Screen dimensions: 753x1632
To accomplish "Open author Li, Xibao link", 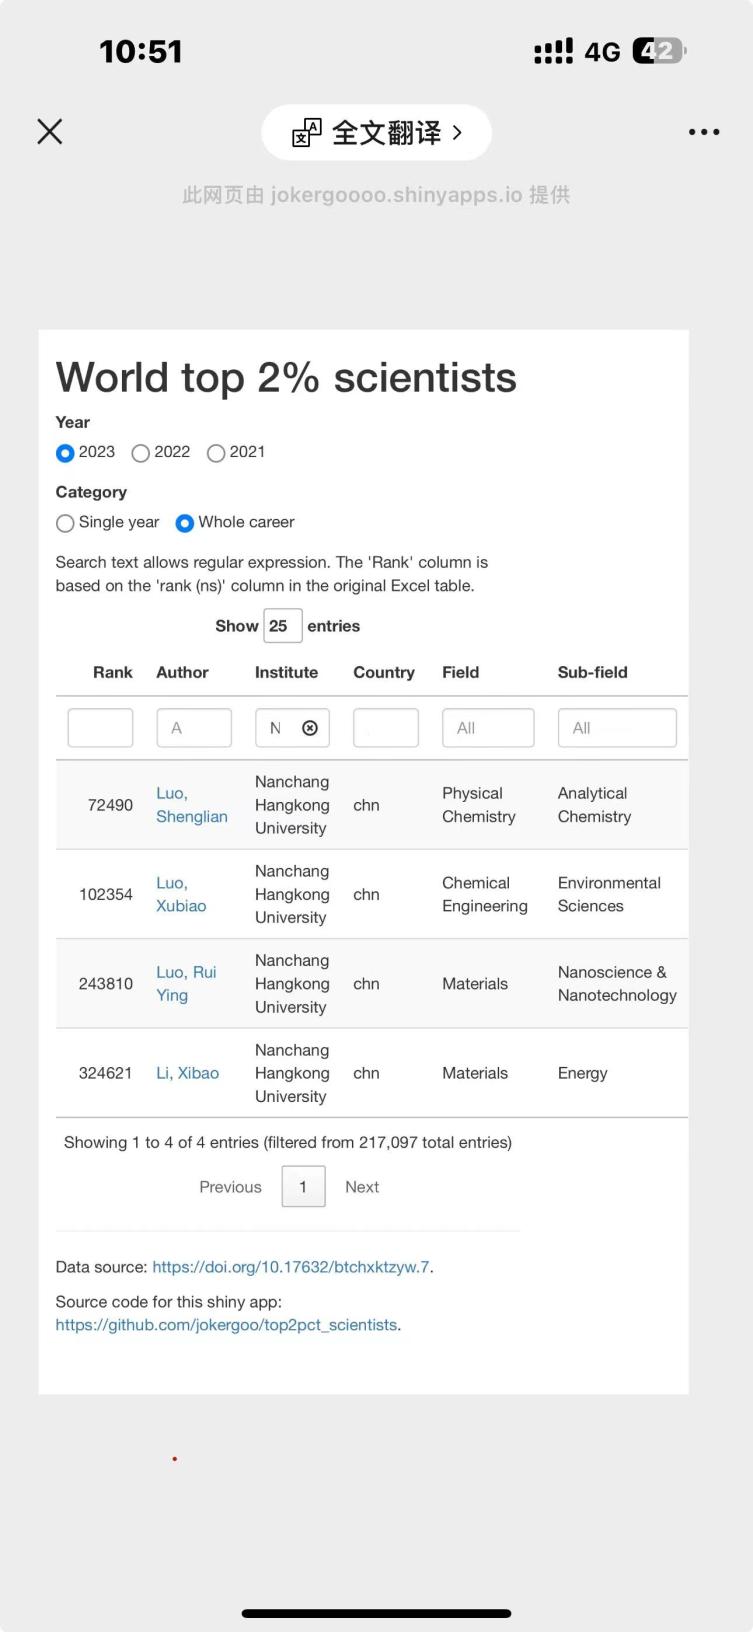I will 187,1073.
